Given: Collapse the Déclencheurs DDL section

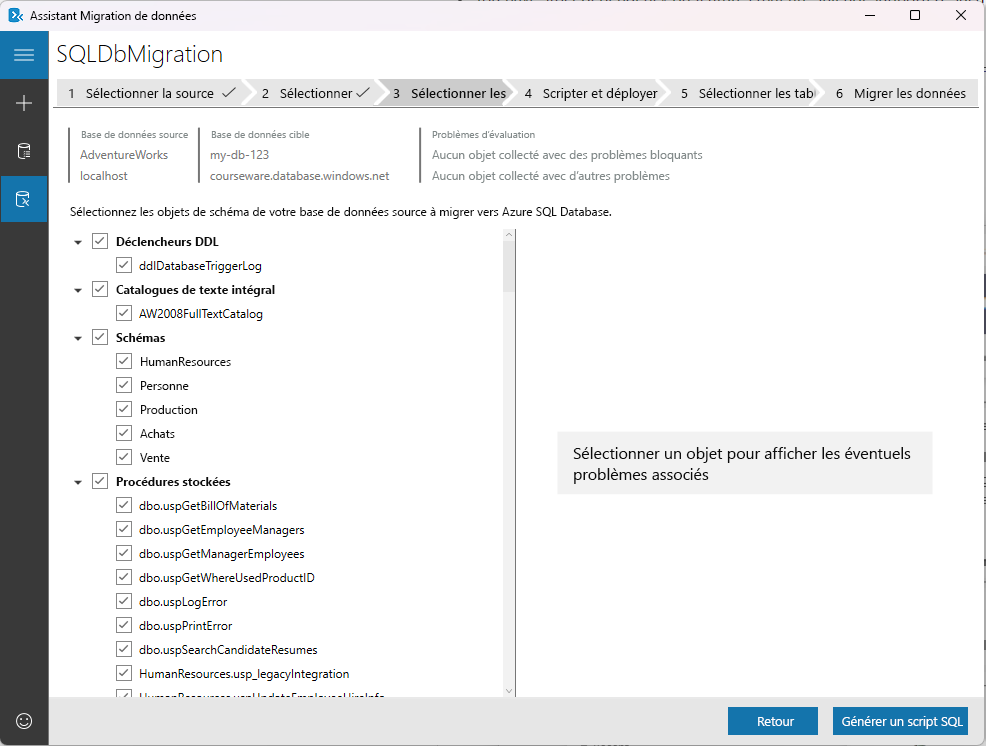Looking at the screenshot, I should coord(78,241).
